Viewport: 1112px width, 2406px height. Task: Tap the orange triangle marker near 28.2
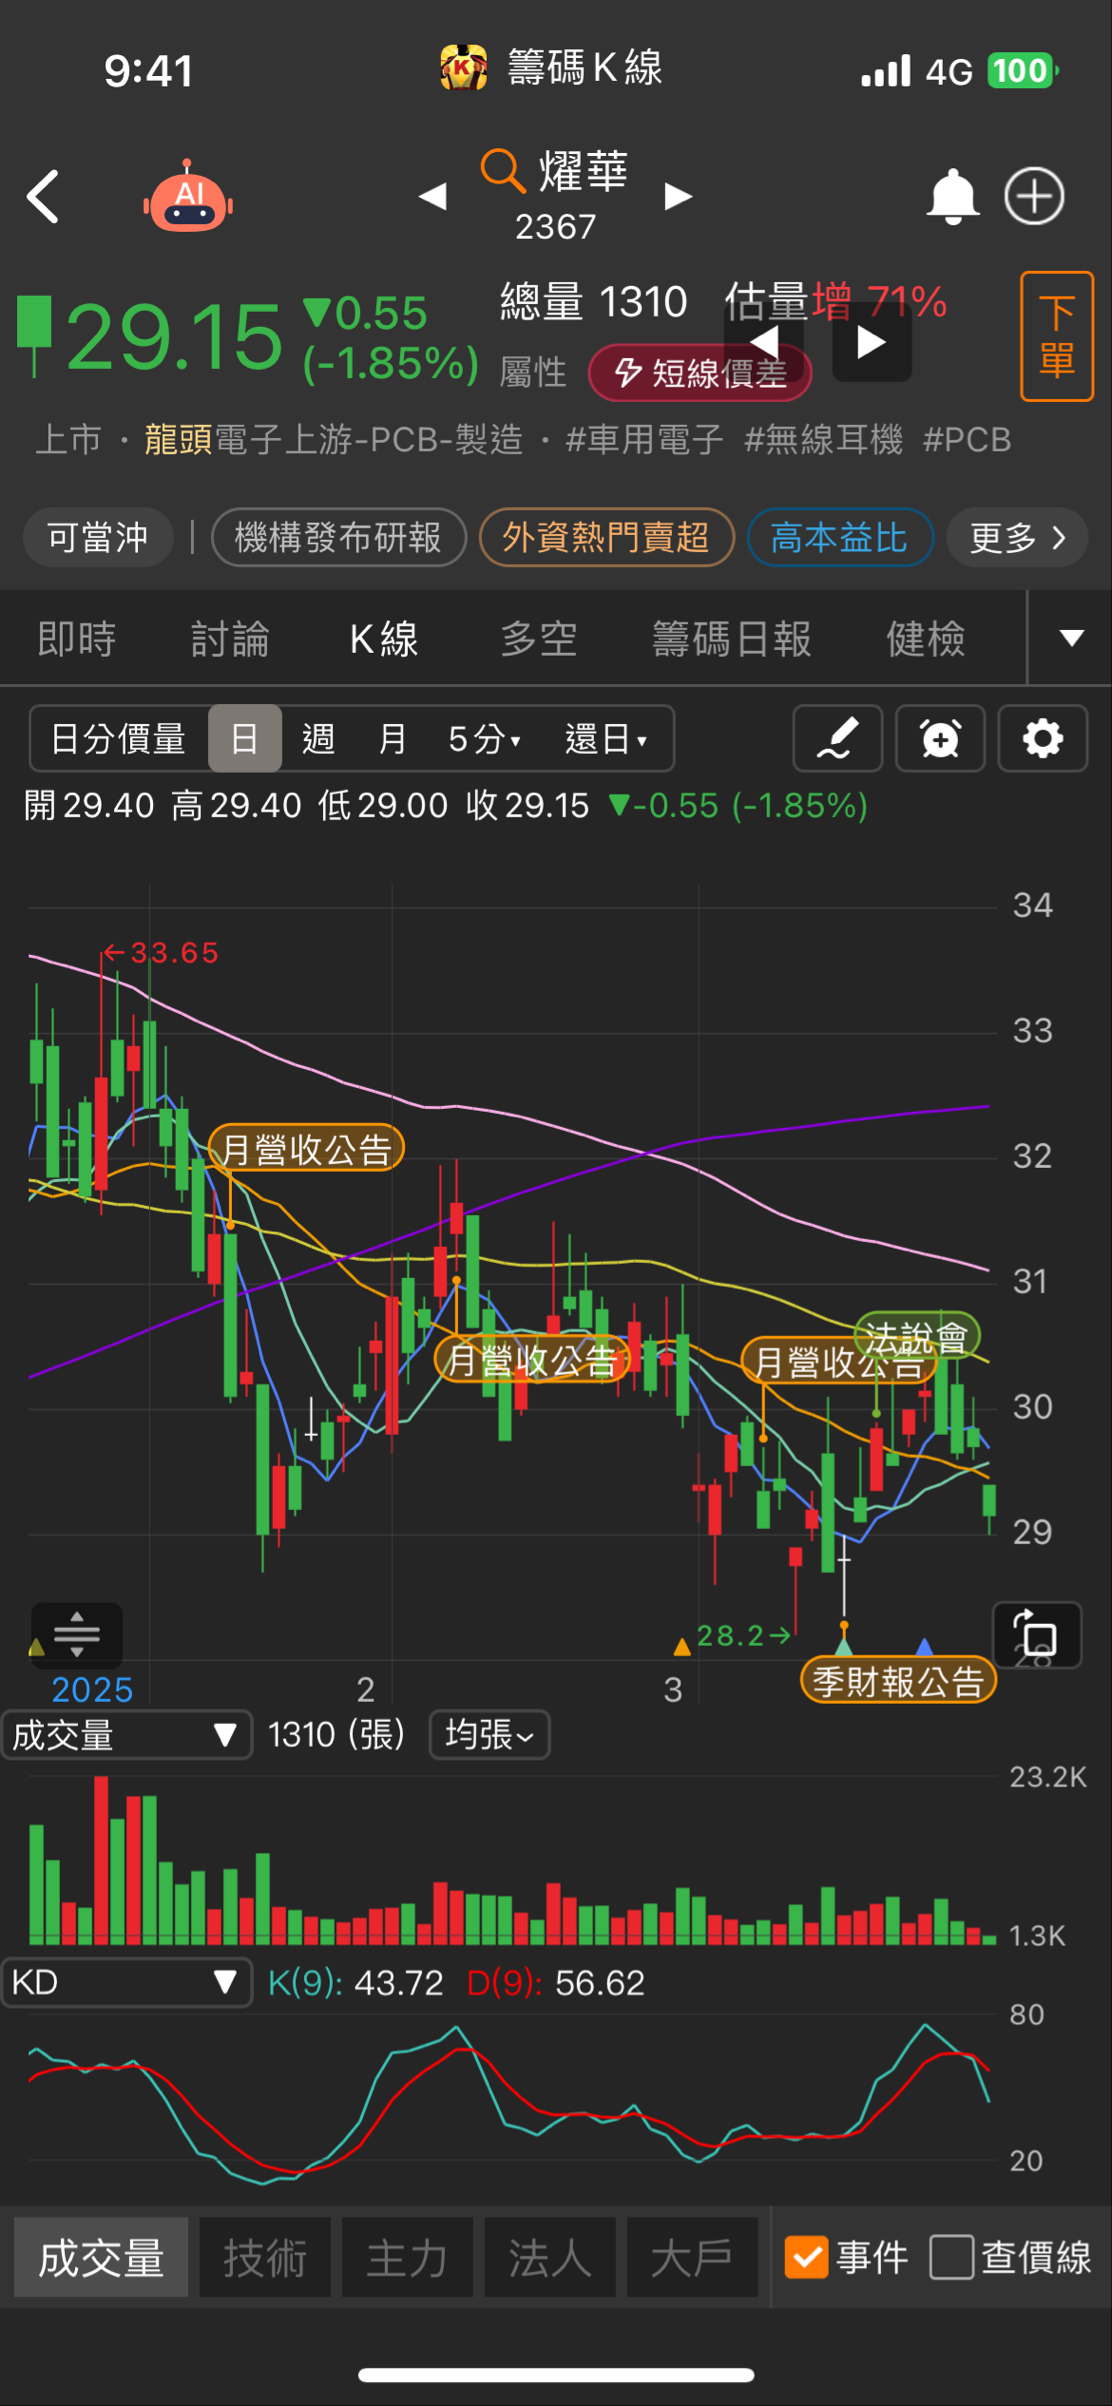[682, 1646]
